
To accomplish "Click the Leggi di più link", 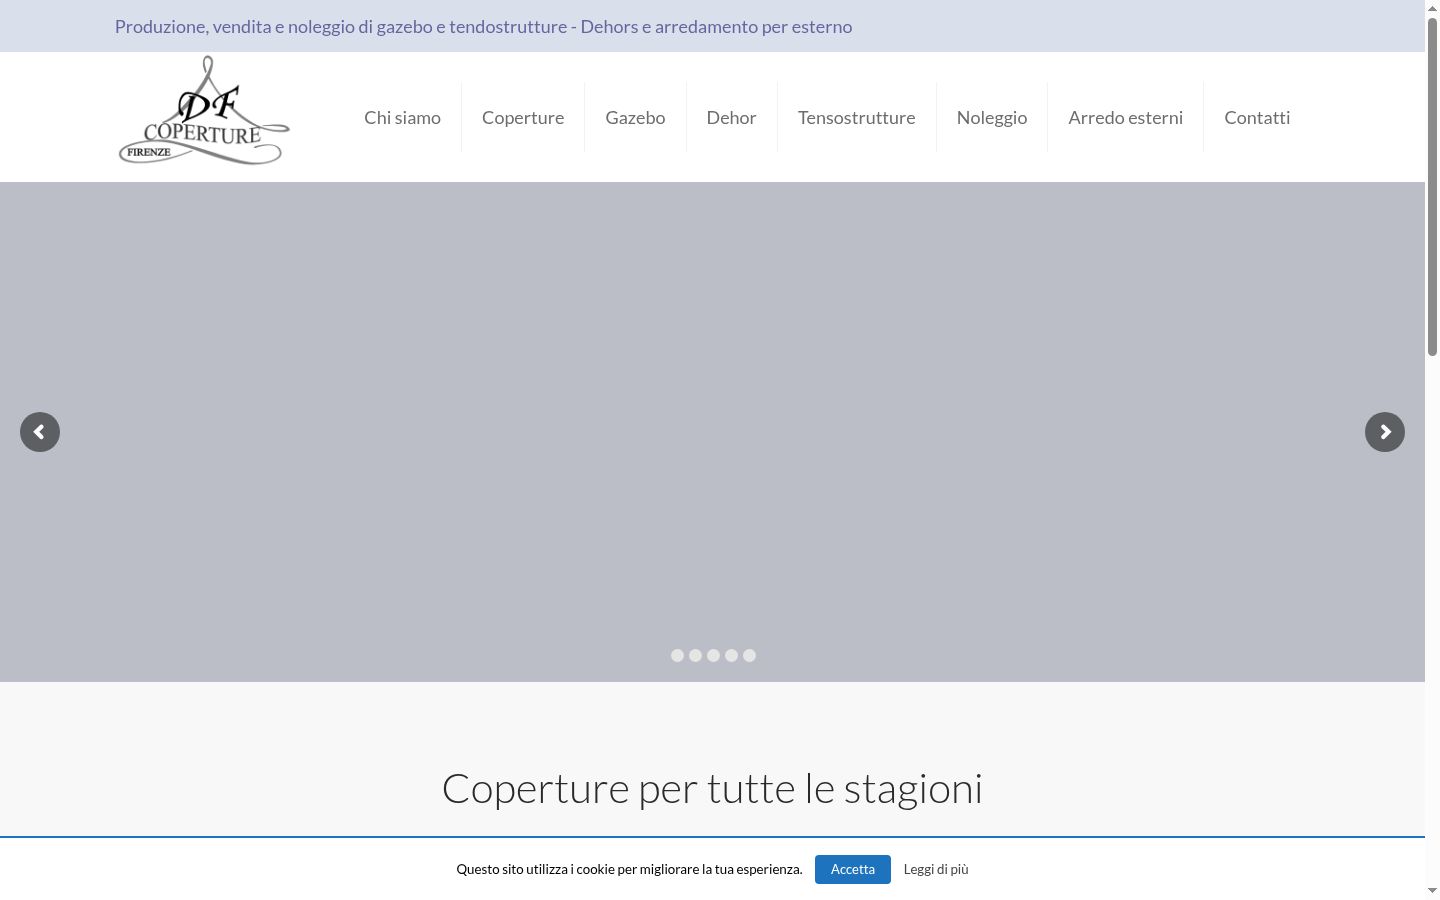I will pos(936,869).
